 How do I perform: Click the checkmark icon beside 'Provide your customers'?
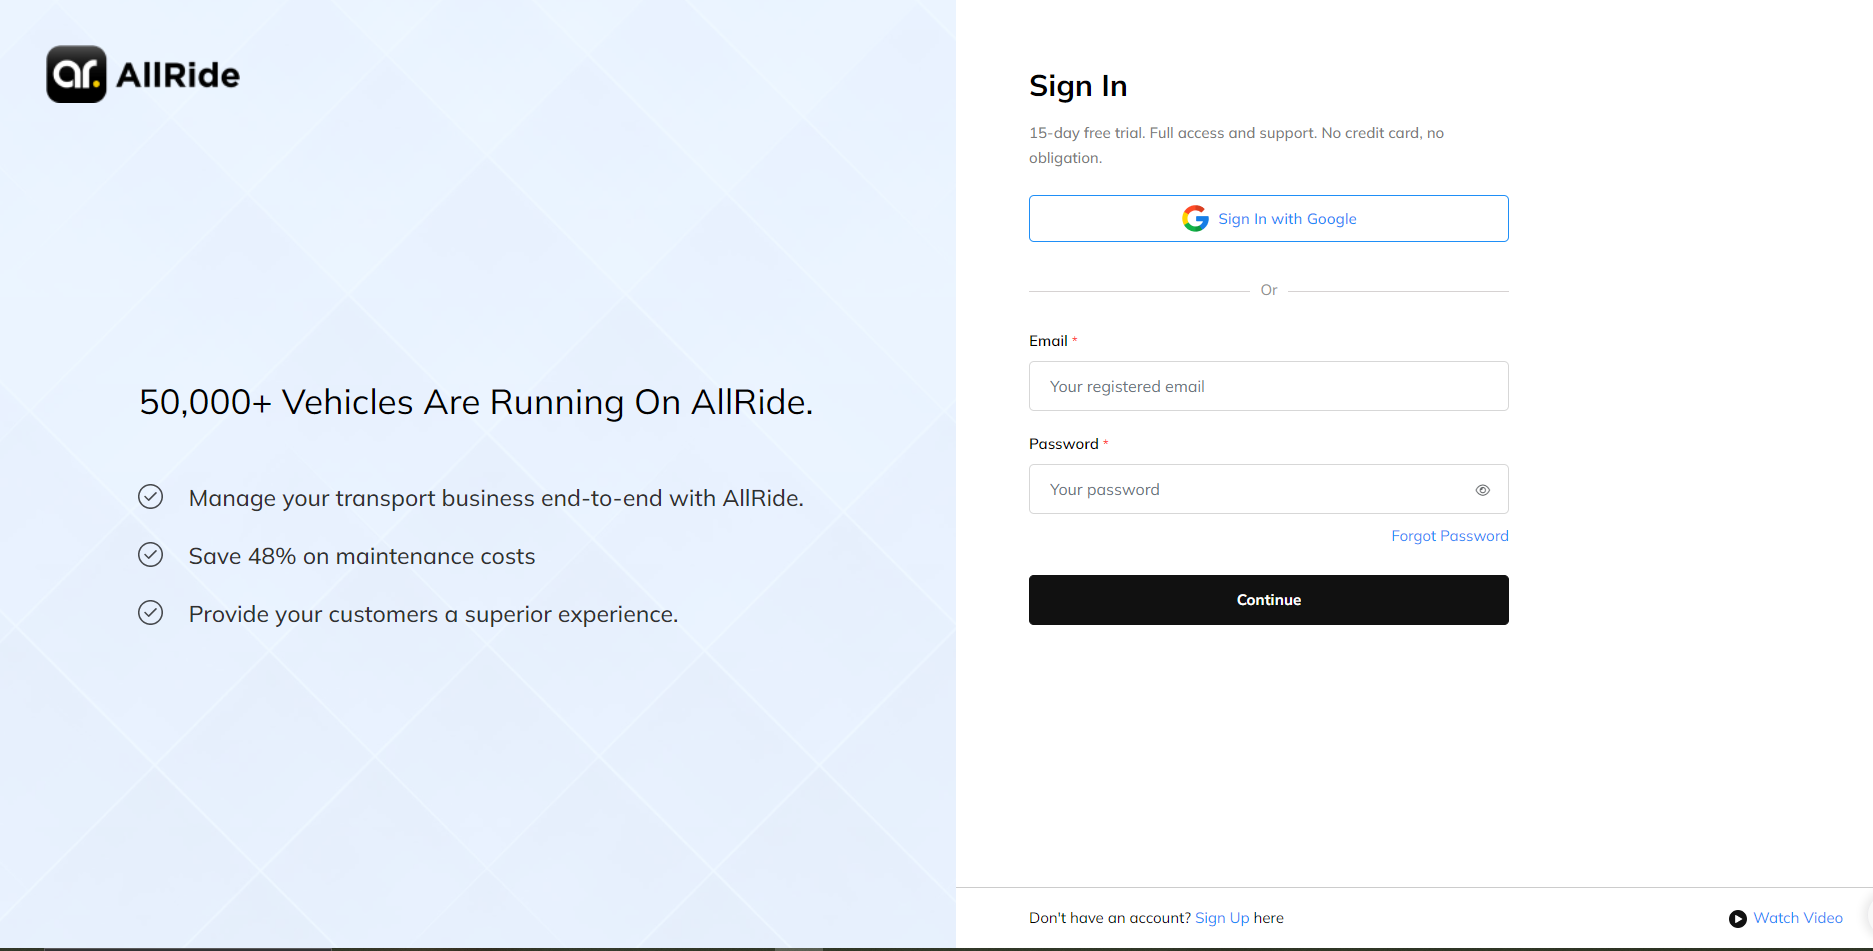(x=150, y=613)
